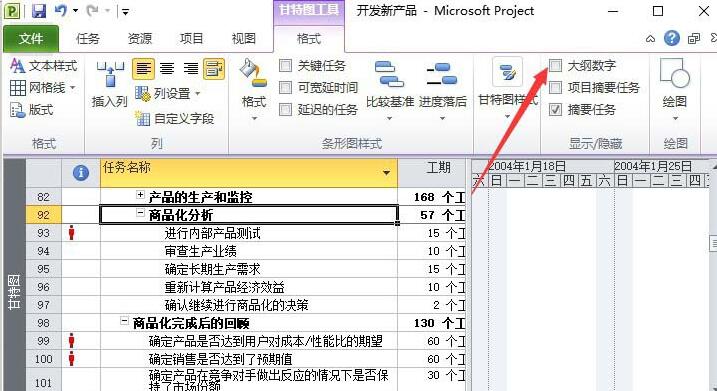Toggle the wrap text icon
Image resolution: width=717 pixels, height=391 pixels.
coord(214,69)
